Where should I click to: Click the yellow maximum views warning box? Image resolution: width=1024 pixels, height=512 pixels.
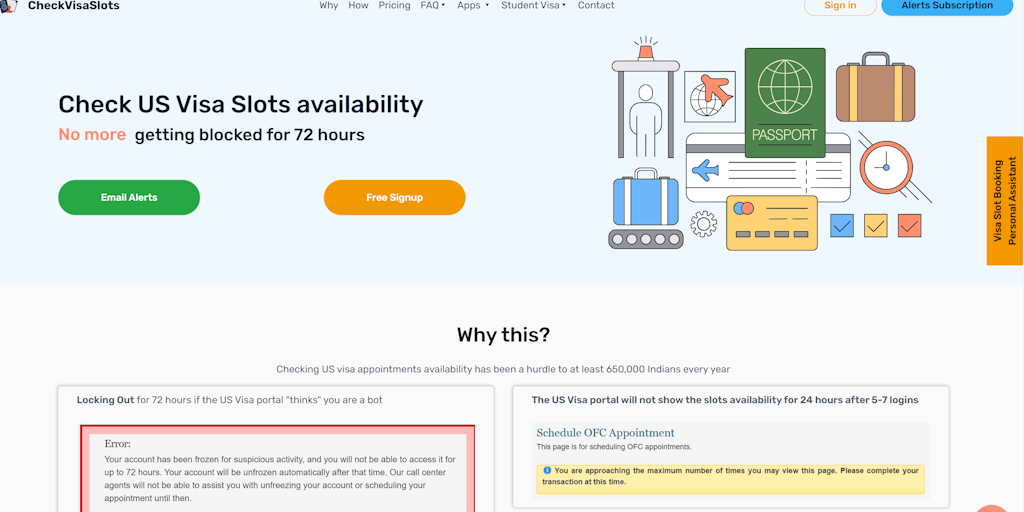click(x=731, y=479)
